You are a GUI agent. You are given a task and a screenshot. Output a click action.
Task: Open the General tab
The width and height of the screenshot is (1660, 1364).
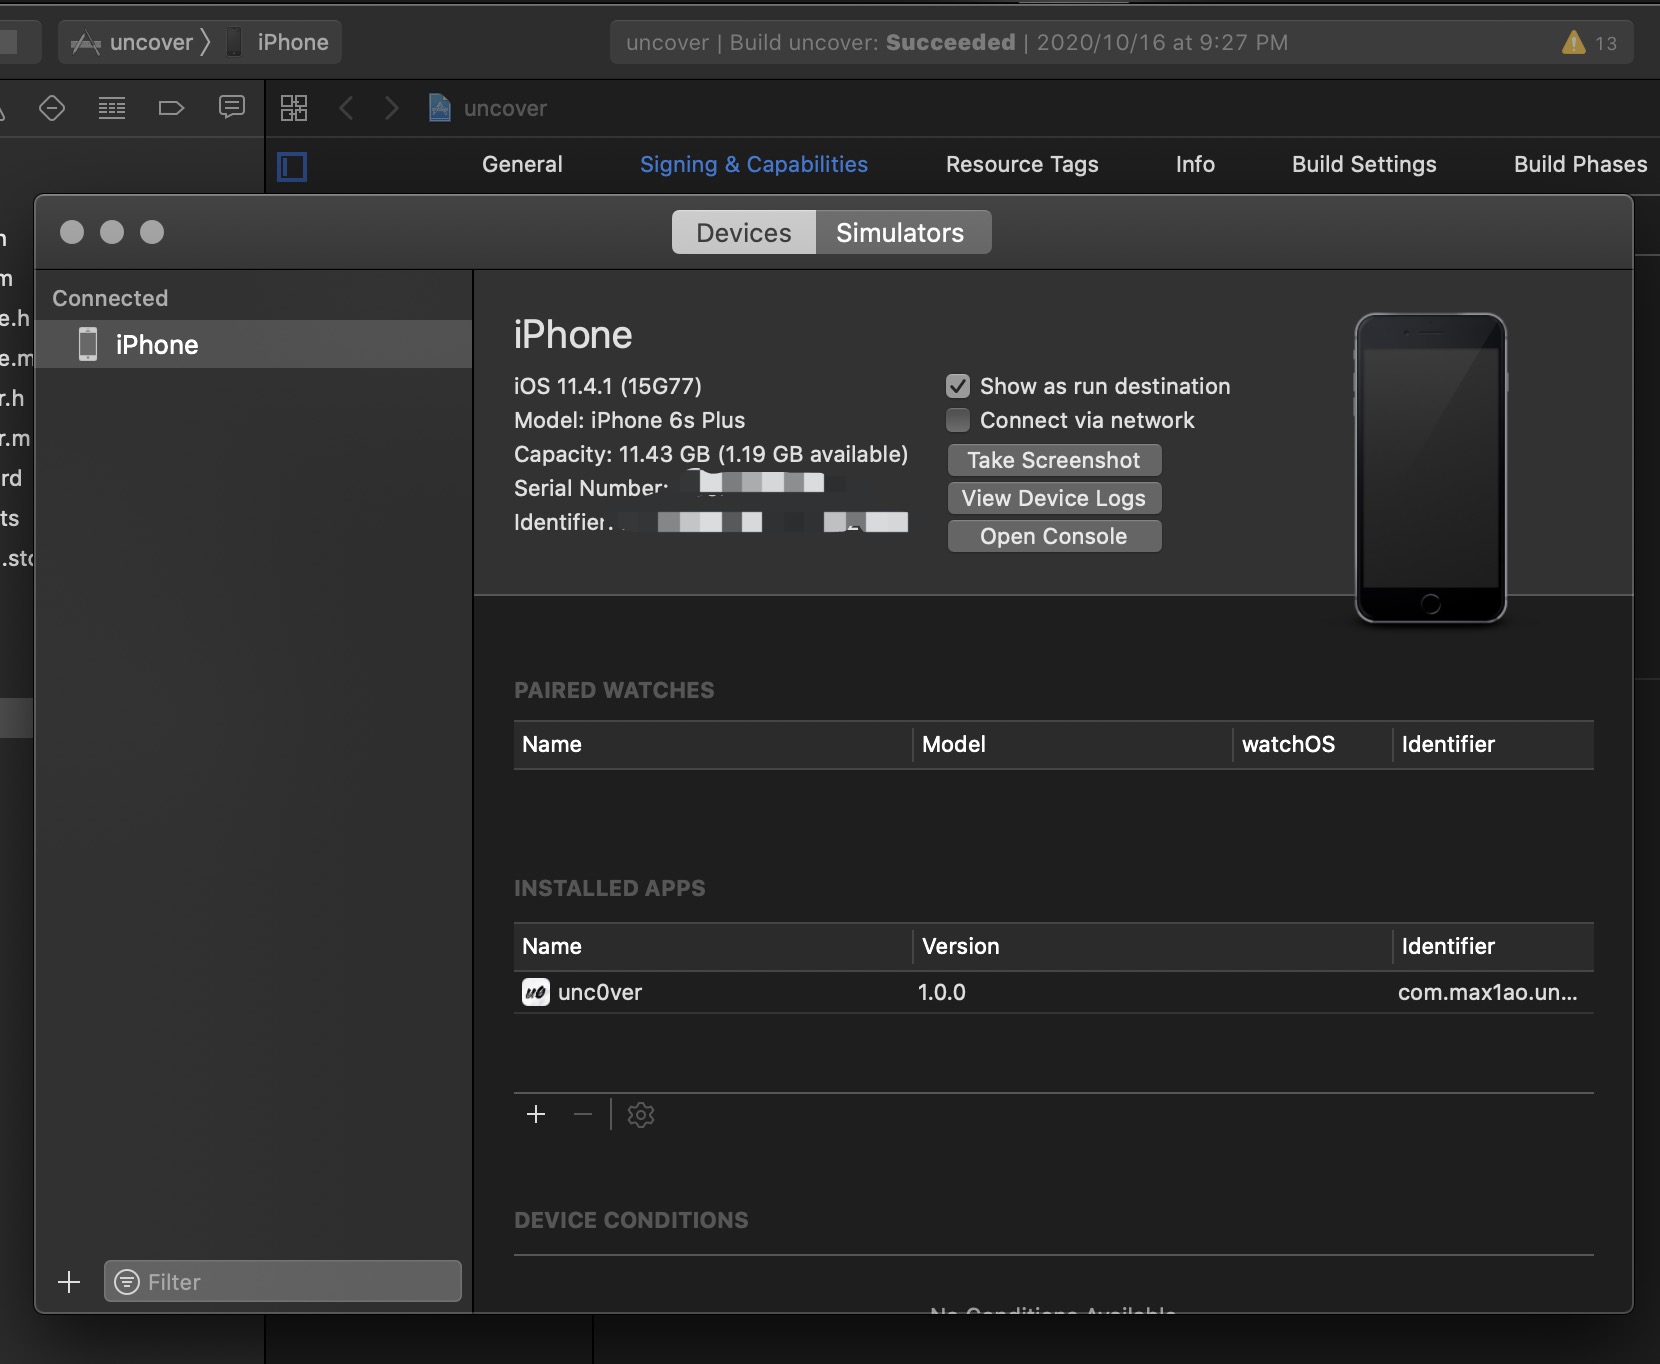(x=522, y=164)
